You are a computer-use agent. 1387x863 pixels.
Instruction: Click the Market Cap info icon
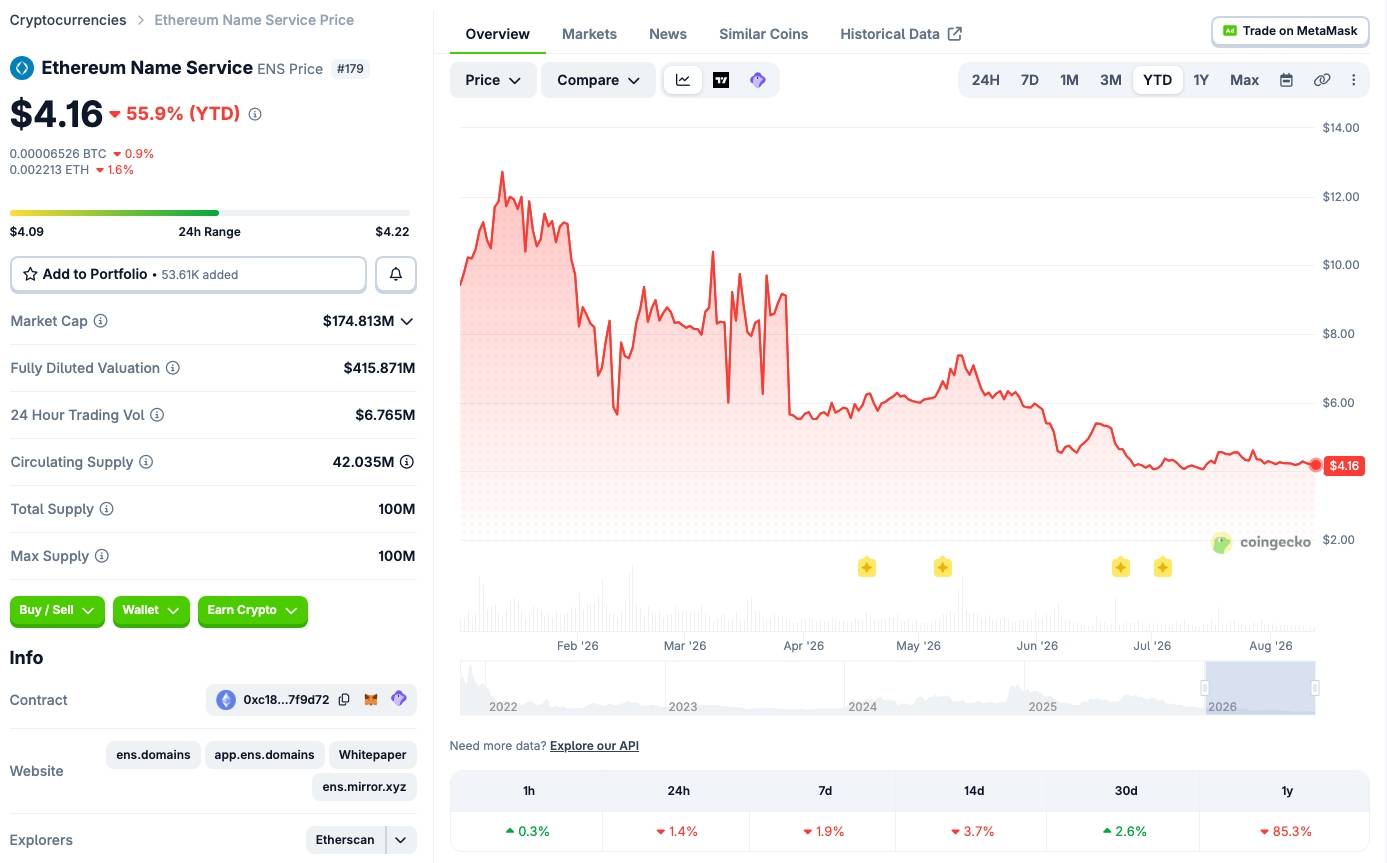100,321
